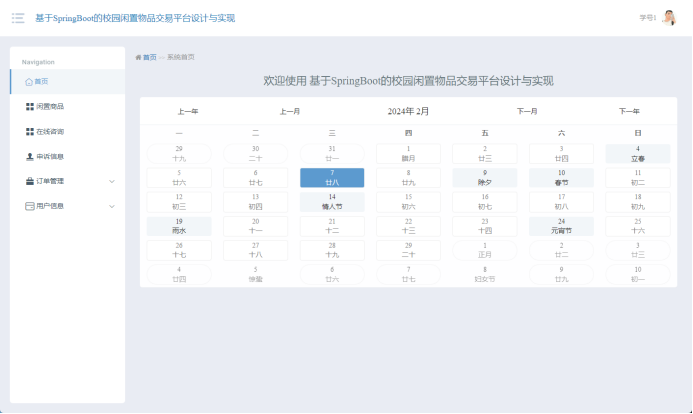
Task: Expand the 用户信息 submenu chevron
Action: (x=112, y=206)
